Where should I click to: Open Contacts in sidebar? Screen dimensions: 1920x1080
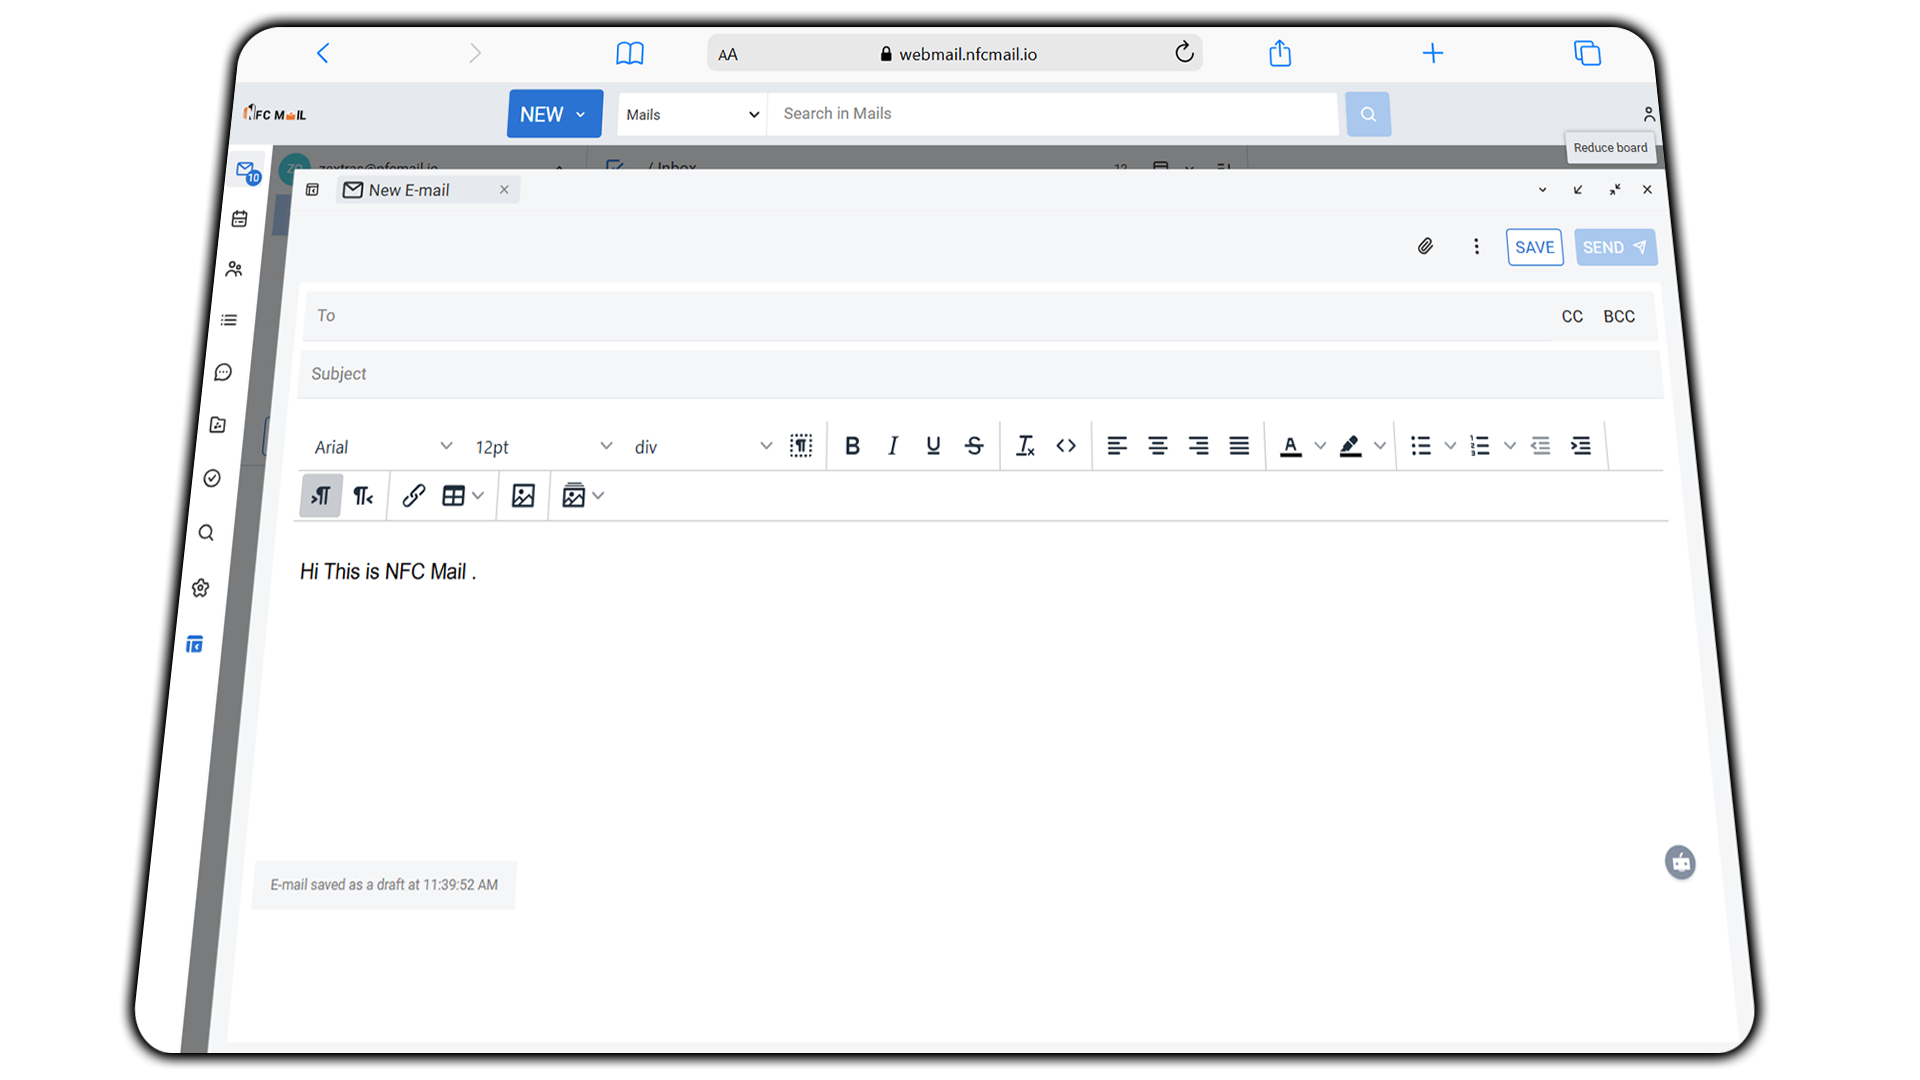234,269
